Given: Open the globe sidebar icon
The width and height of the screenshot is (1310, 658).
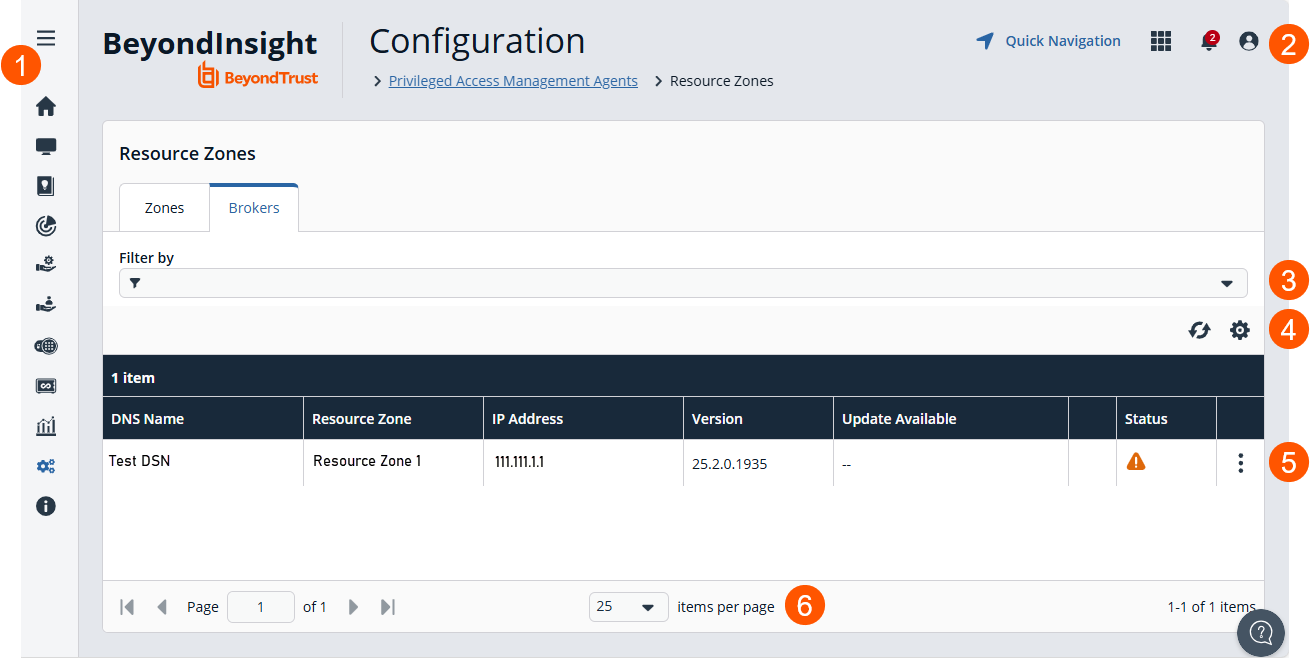Looking at the screenshot, I should coord(46,346).
